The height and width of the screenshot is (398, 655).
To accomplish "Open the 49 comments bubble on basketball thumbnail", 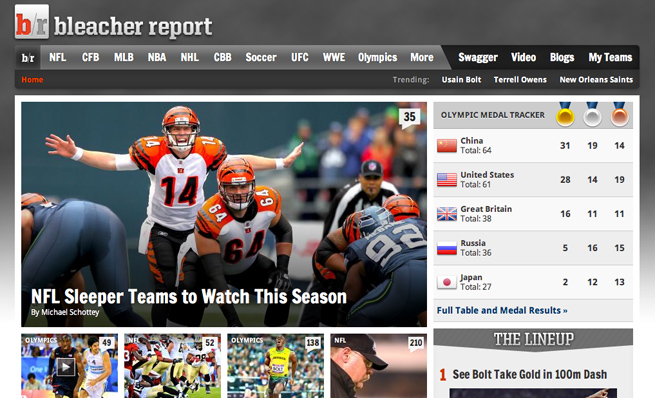I will pos(107,344).
